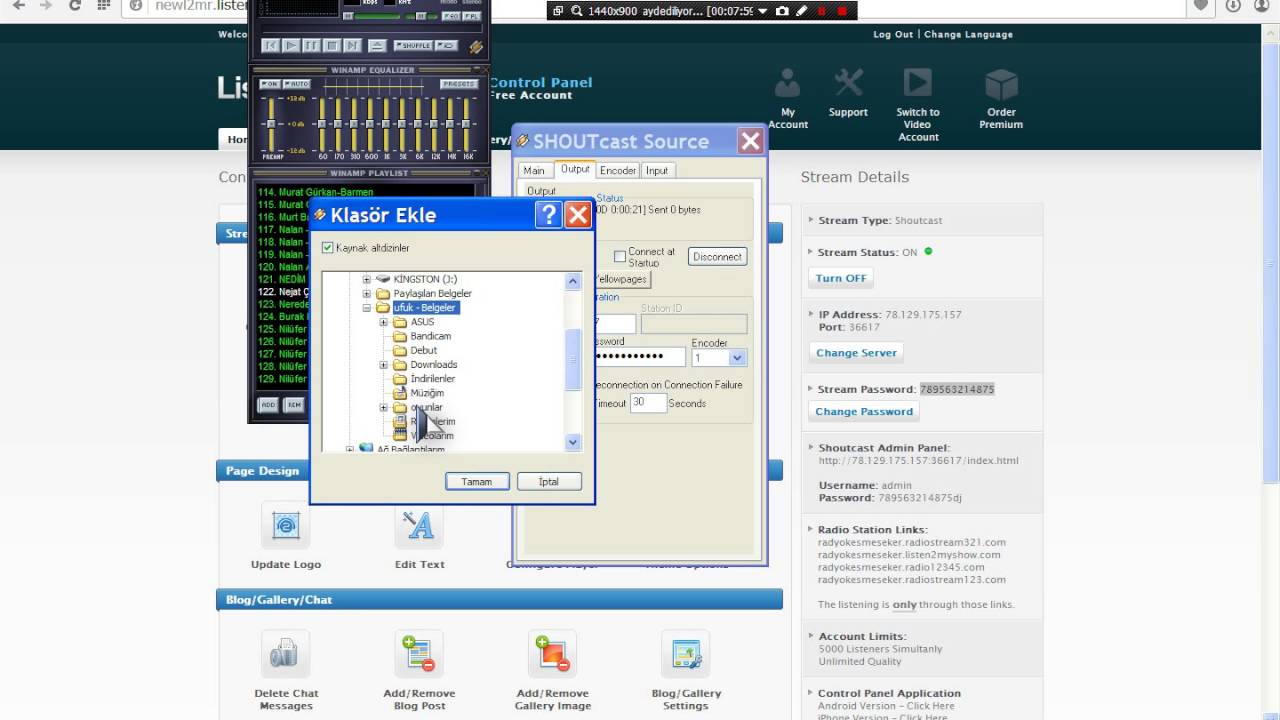This screenshot has width=1280, height=720.
Task: Open the Support wrench icon on the web page
Action: pyautogui.click(x=848, y=83)
